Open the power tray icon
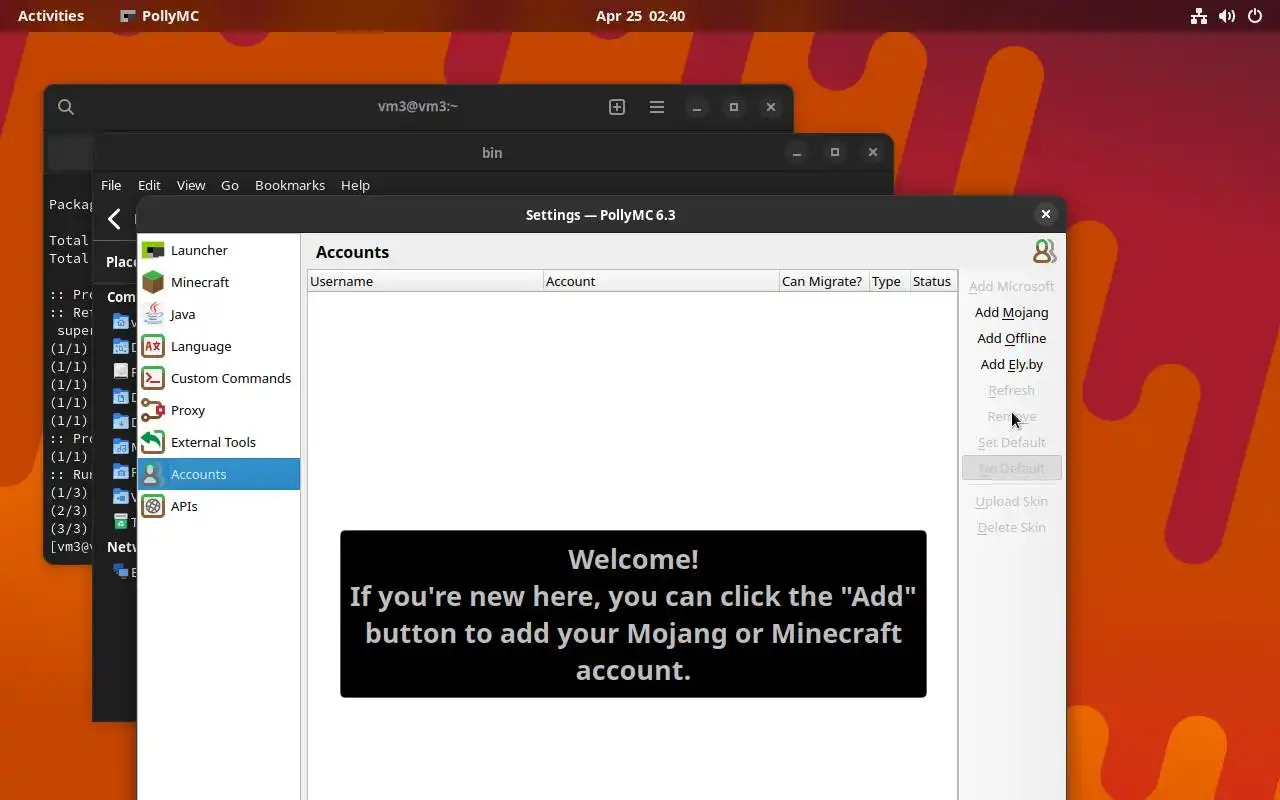Viewport: 1280px width, 800px height. [x=1255, y=16]
